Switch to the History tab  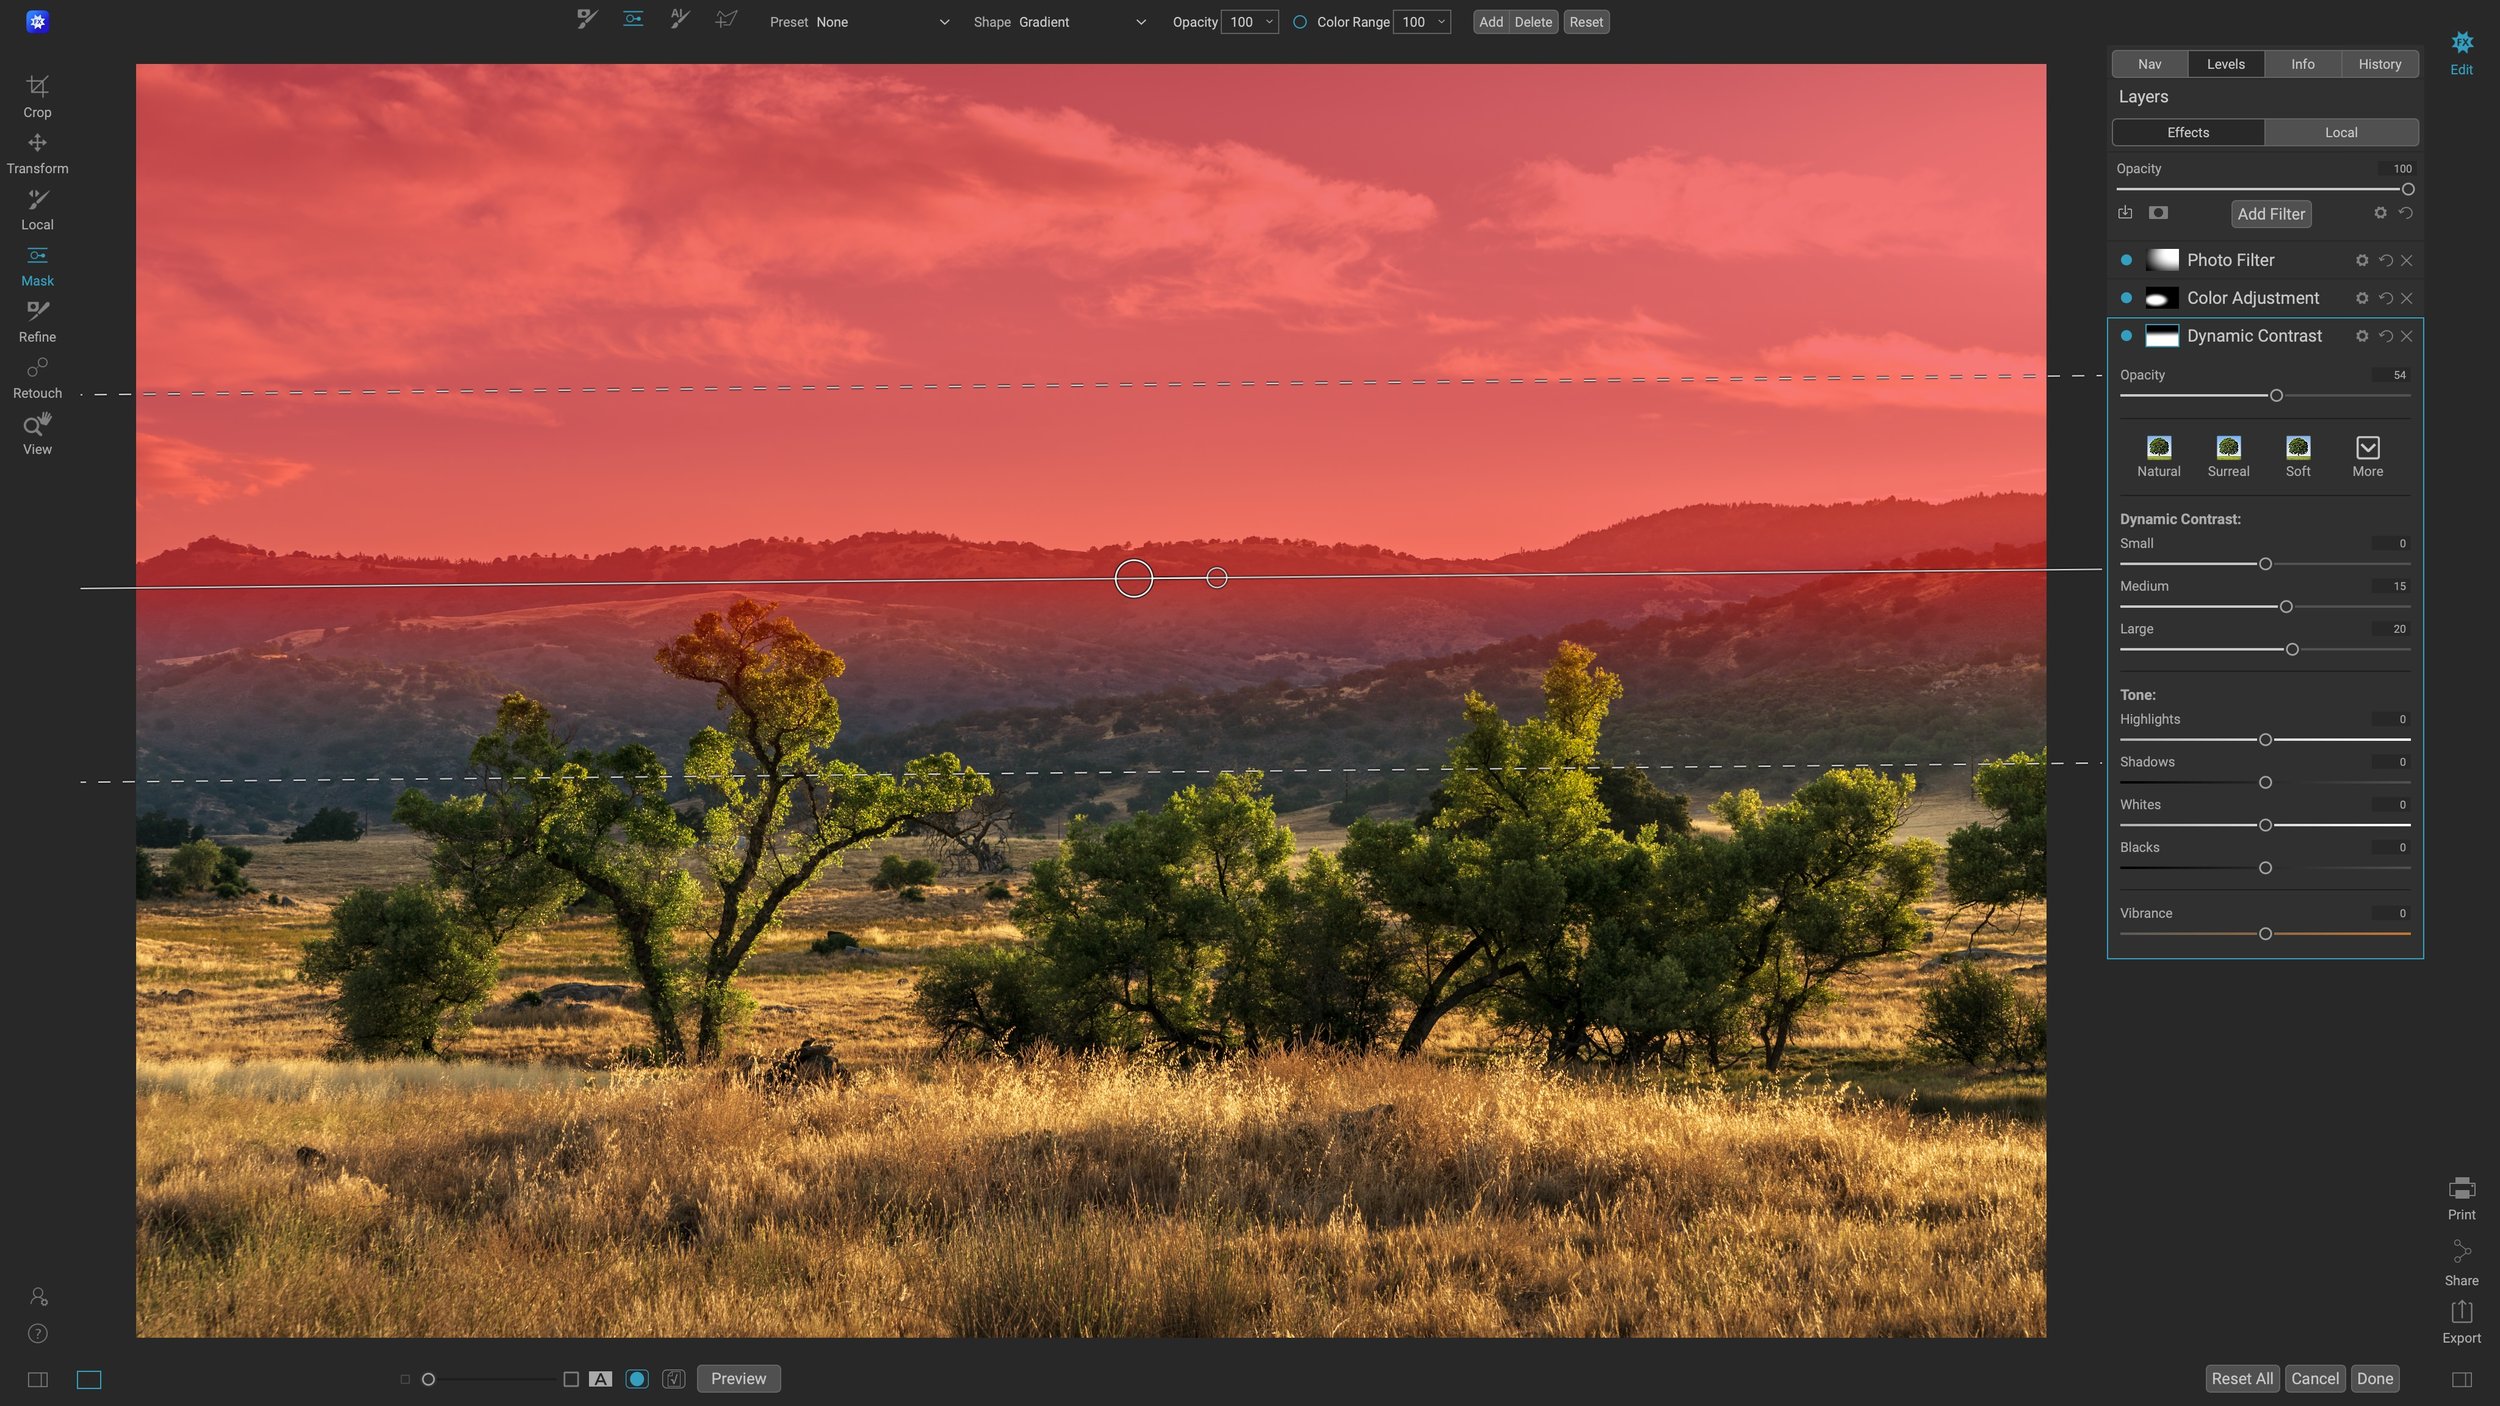click(x=2381, y=63)
